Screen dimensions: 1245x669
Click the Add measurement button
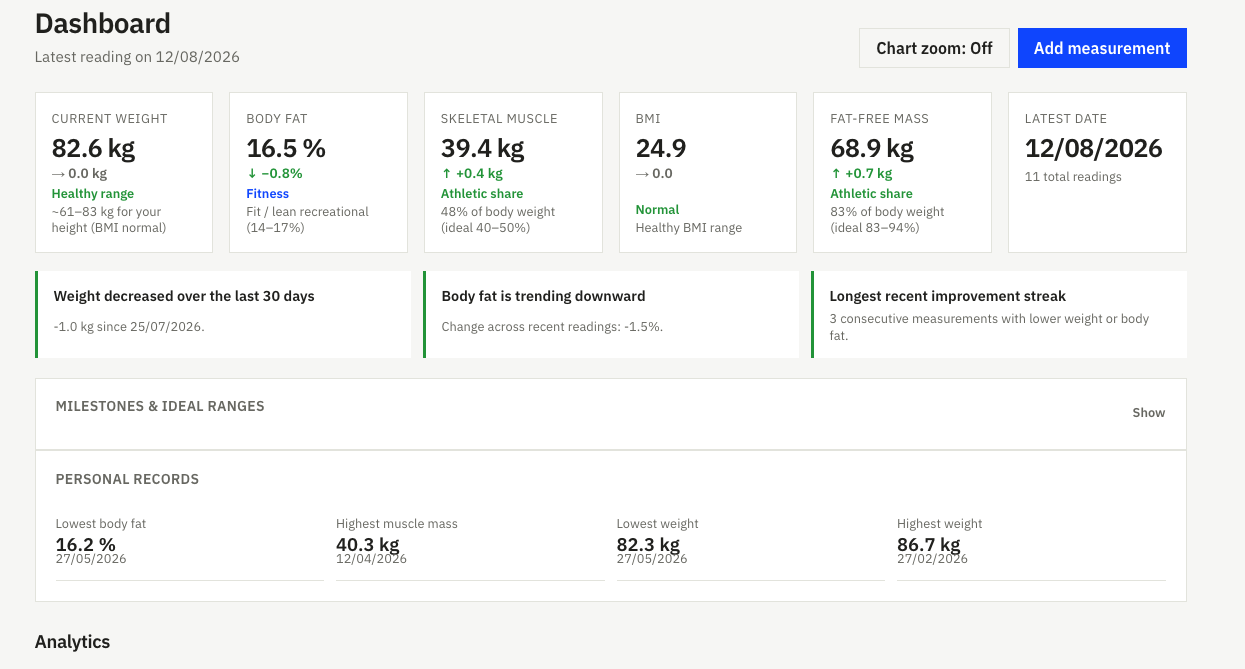[1102, 48]
